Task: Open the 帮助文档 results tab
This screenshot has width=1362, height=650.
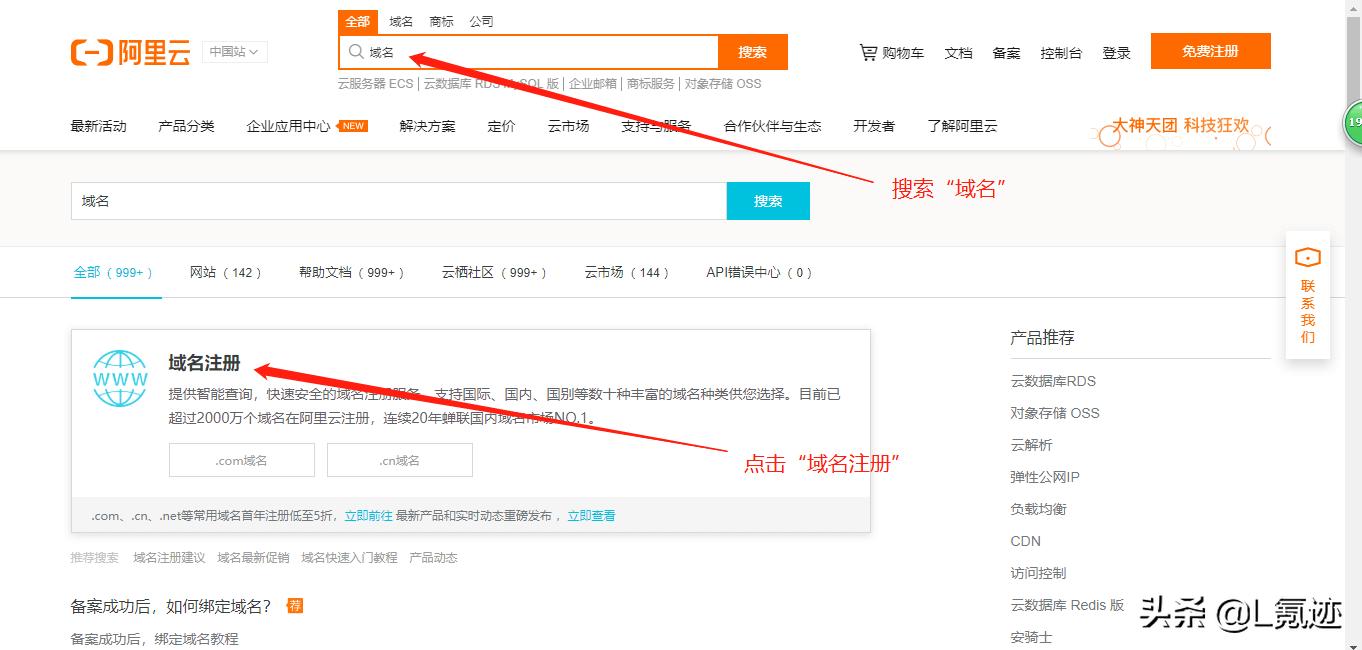Action: pos(352,271)
